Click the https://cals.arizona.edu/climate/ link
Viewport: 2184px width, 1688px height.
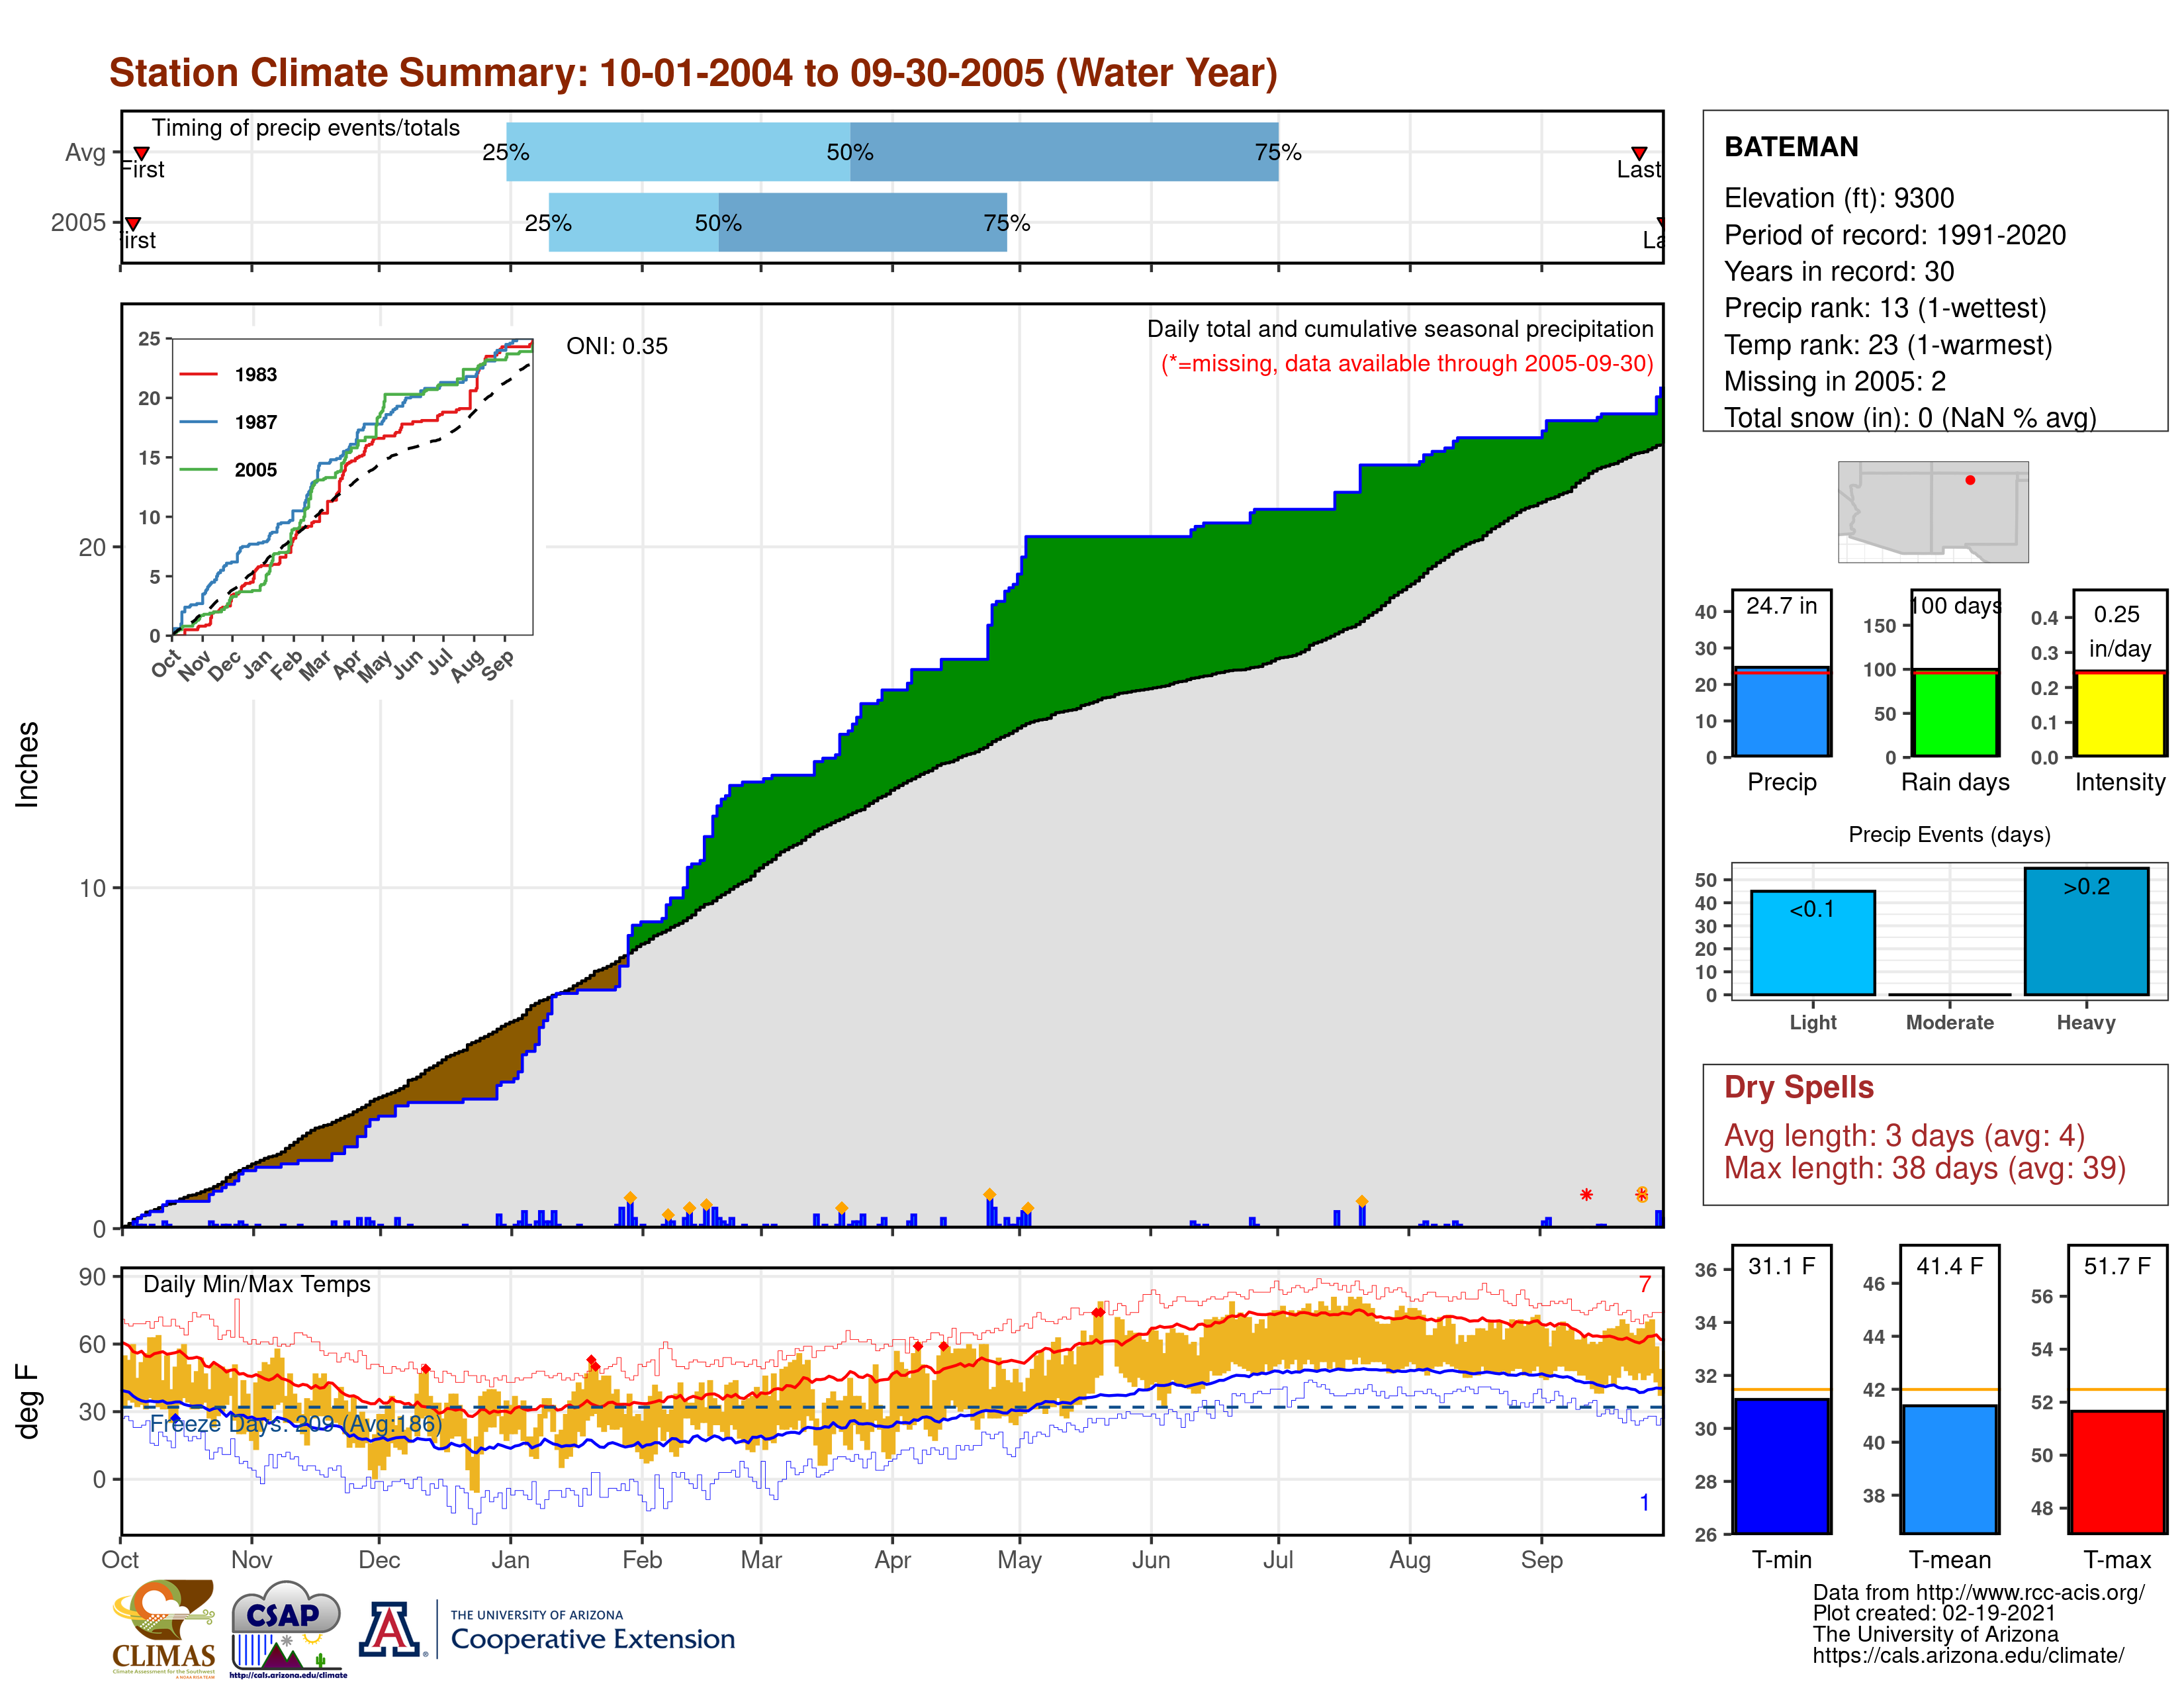(1968, 1655)
